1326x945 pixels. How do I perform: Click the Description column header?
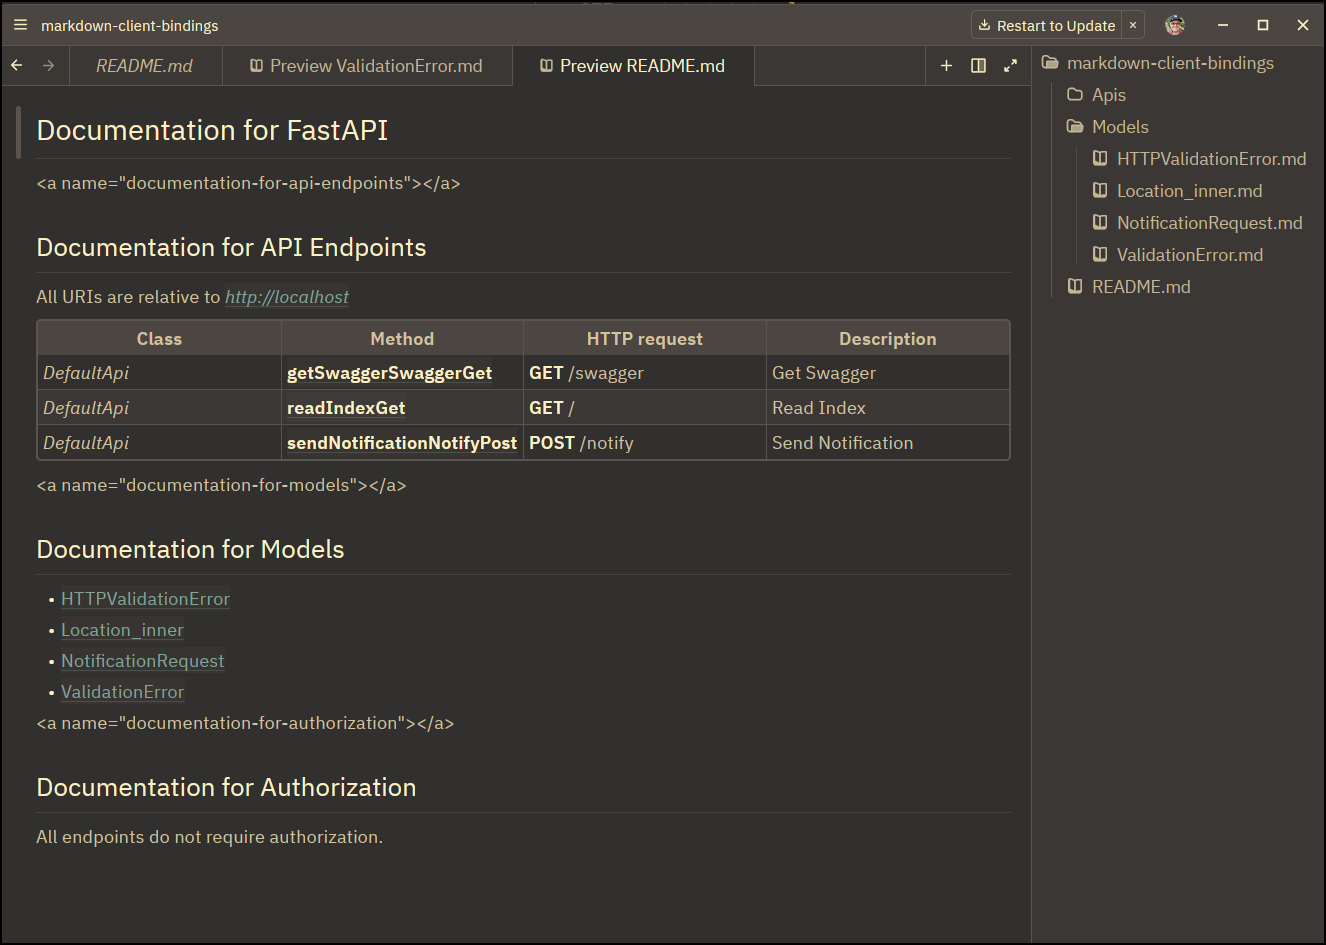click(888, 339)
